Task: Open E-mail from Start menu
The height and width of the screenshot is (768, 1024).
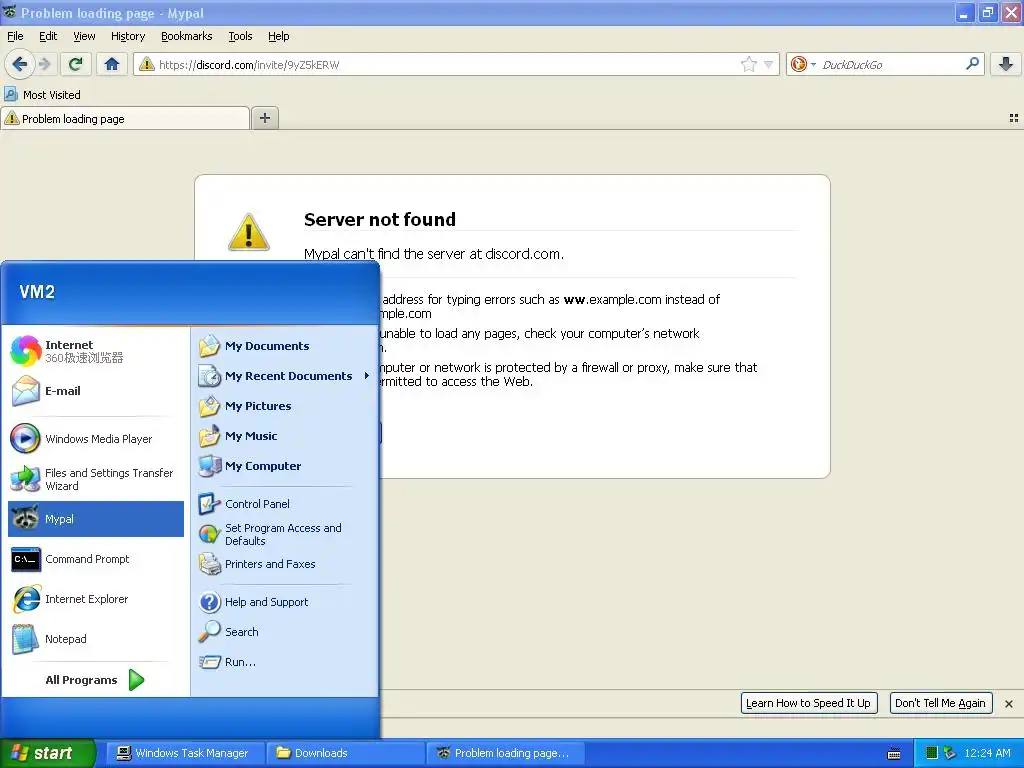Action: [95, 391]
